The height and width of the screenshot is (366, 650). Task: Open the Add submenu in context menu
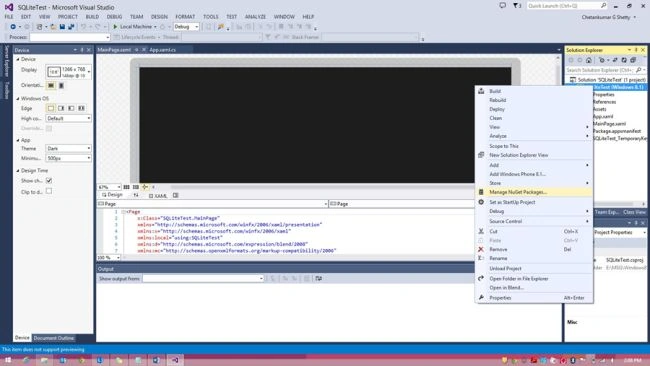(x=534, y=165)
